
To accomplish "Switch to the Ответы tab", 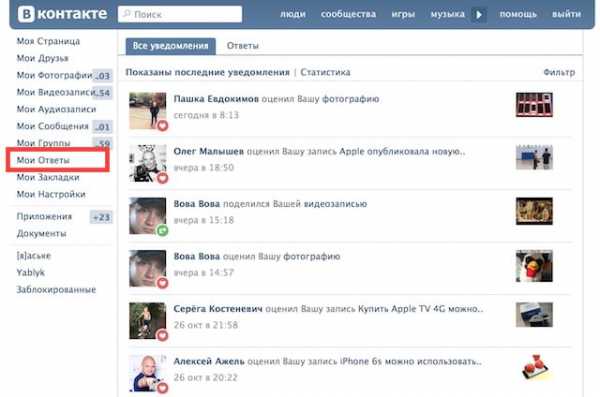I will click(243, 46).
